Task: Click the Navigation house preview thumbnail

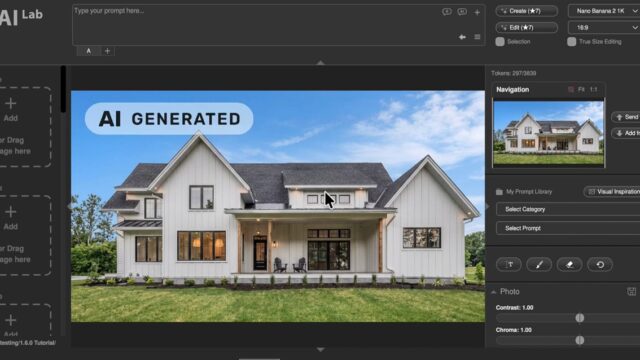Action: [x=548, y=133]
